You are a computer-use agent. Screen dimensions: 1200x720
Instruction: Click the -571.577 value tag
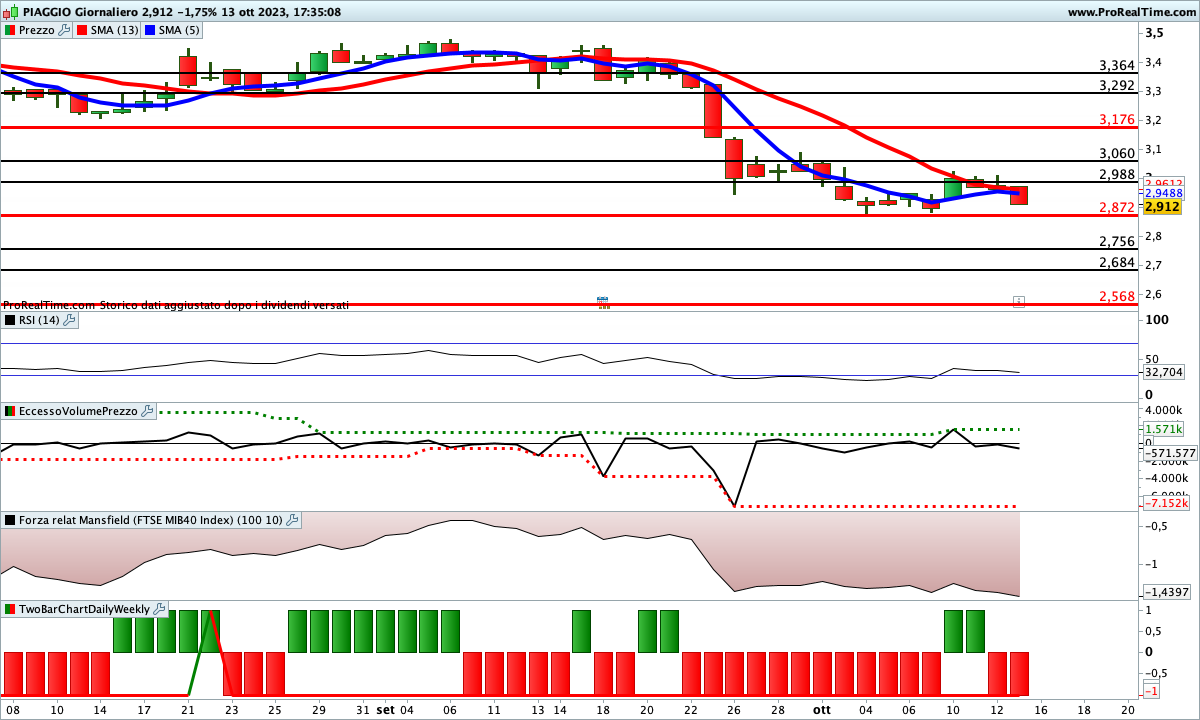point(1170,453)
